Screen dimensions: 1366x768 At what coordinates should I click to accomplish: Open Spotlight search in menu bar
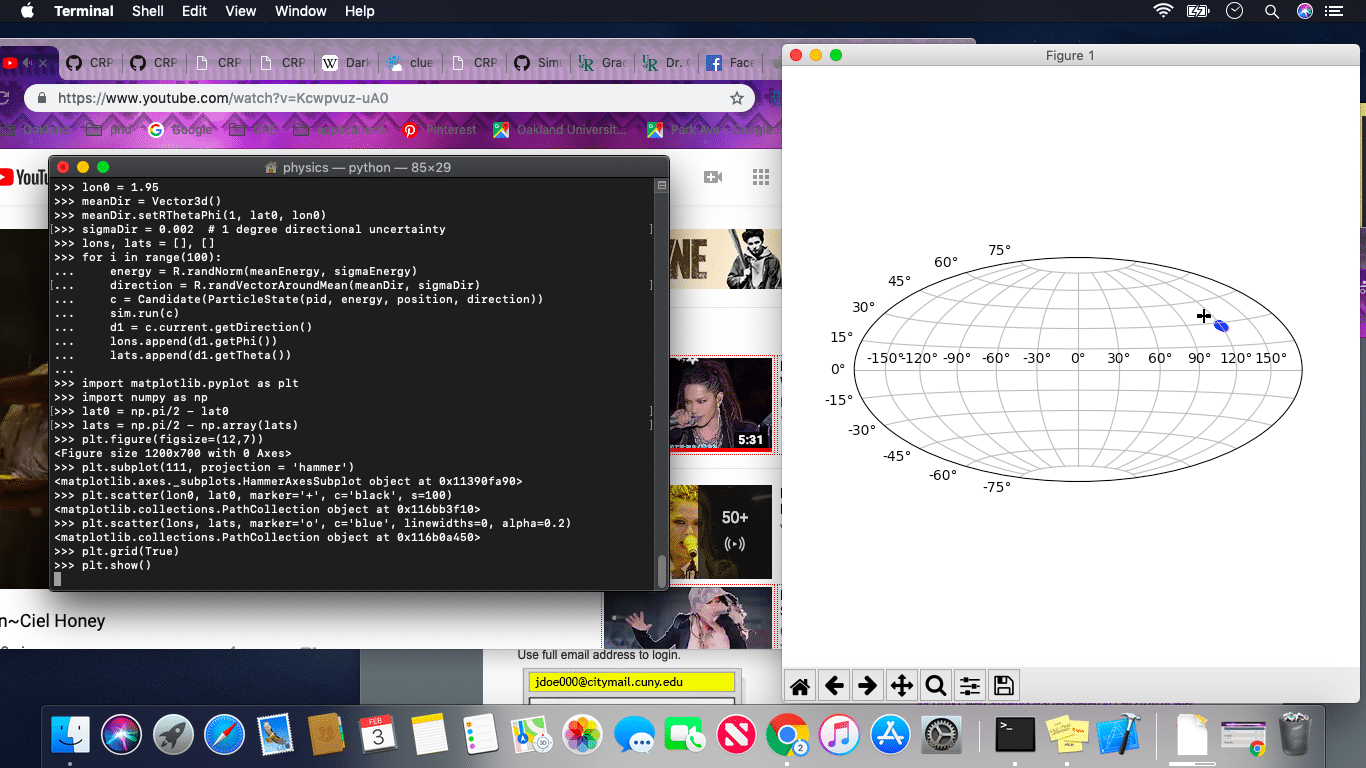(1272, 11)
